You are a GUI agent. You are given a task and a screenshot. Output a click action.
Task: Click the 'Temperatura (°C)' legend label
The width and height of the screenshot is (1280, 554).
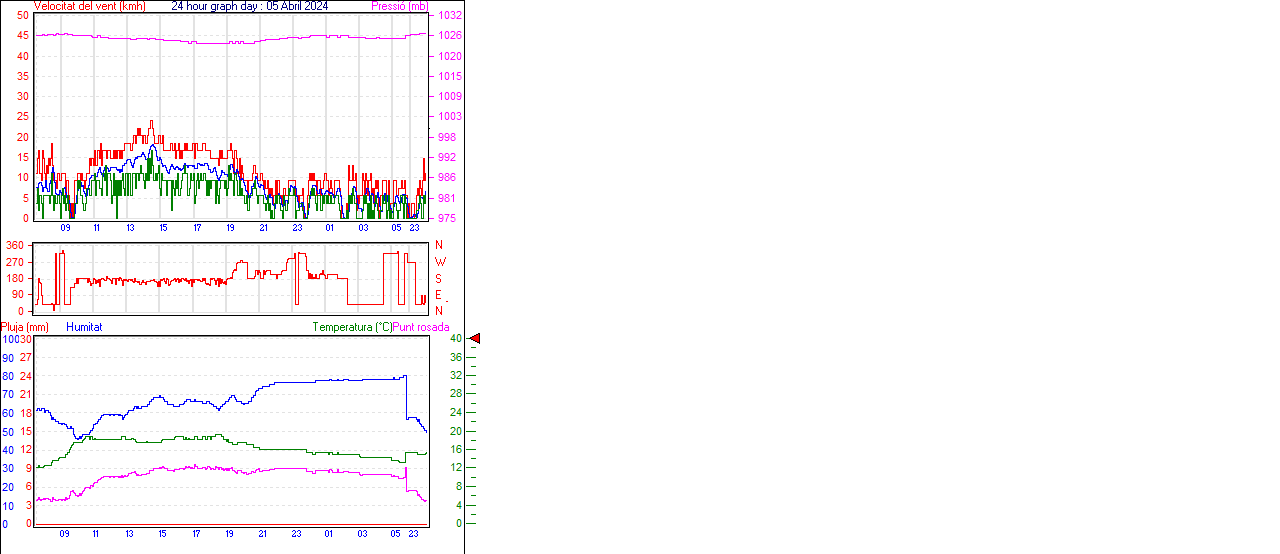(x=352, y=327)
